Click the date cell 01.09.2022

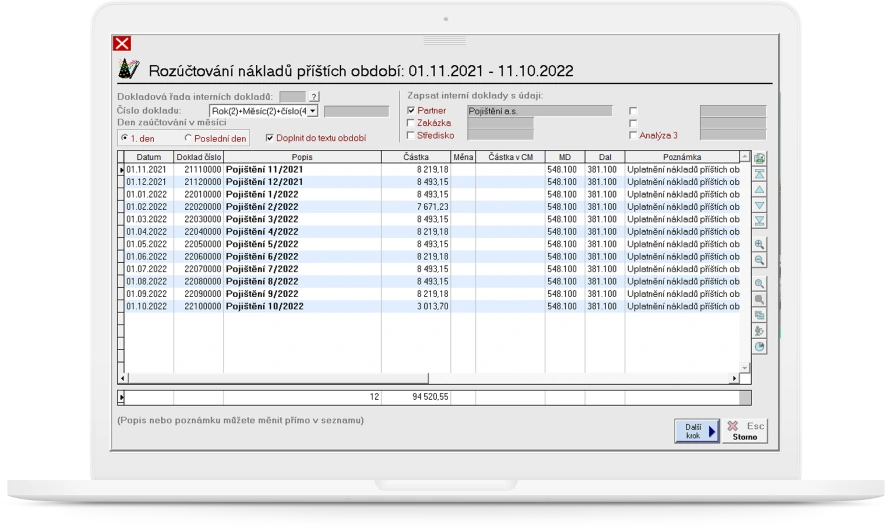149,294
